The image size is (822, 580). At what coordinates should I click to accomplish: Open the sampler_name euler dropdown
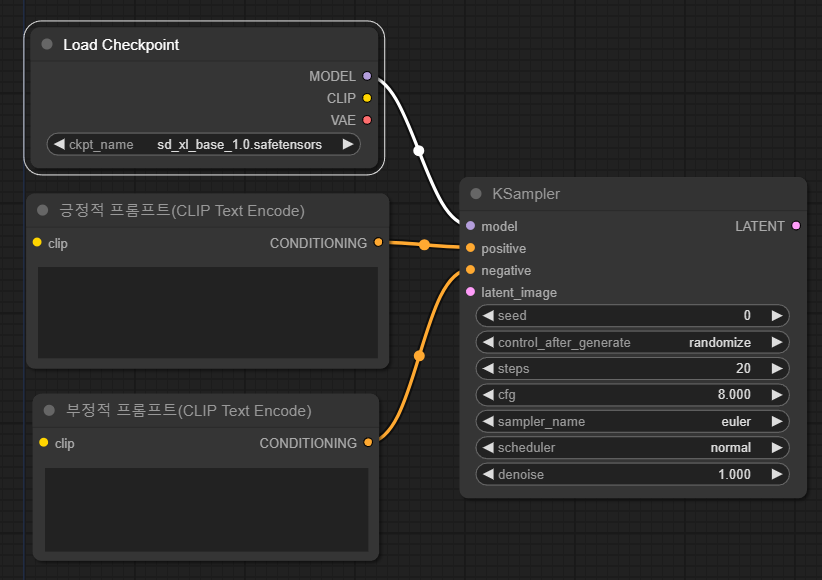click(x=632, y=421)
